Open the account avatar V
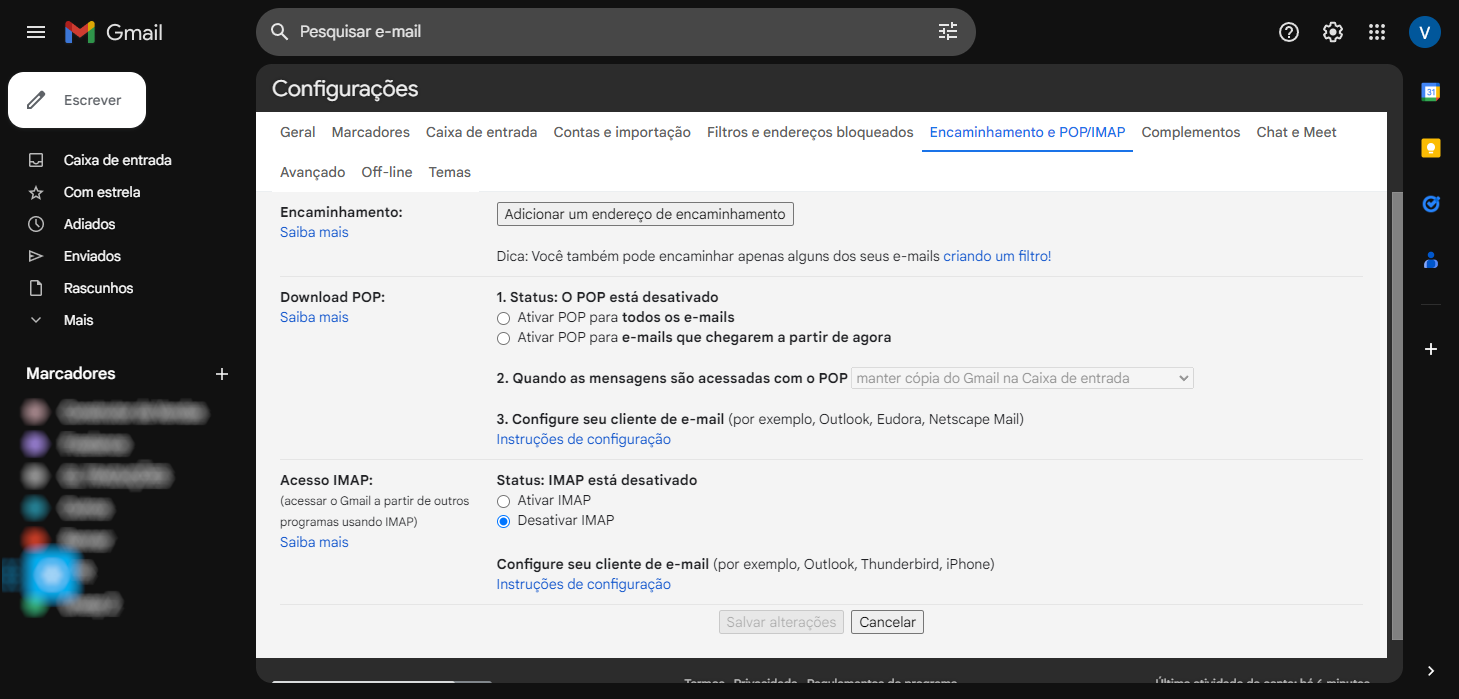Viewport: 1459px width, 699px height. [x=1424, y=32]
